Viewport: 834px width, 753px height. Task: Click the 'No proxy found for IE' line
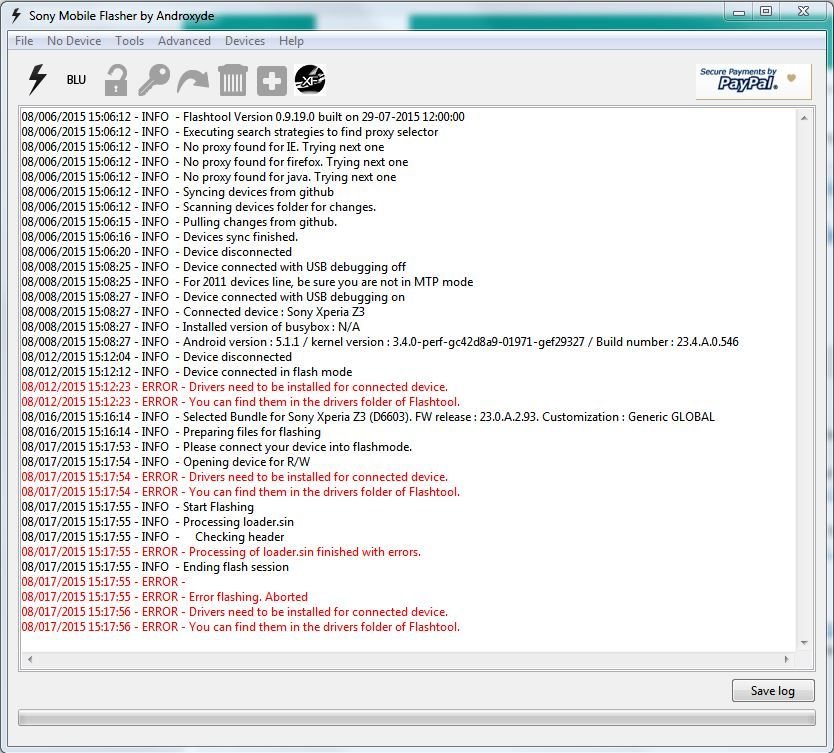[203, 146]
